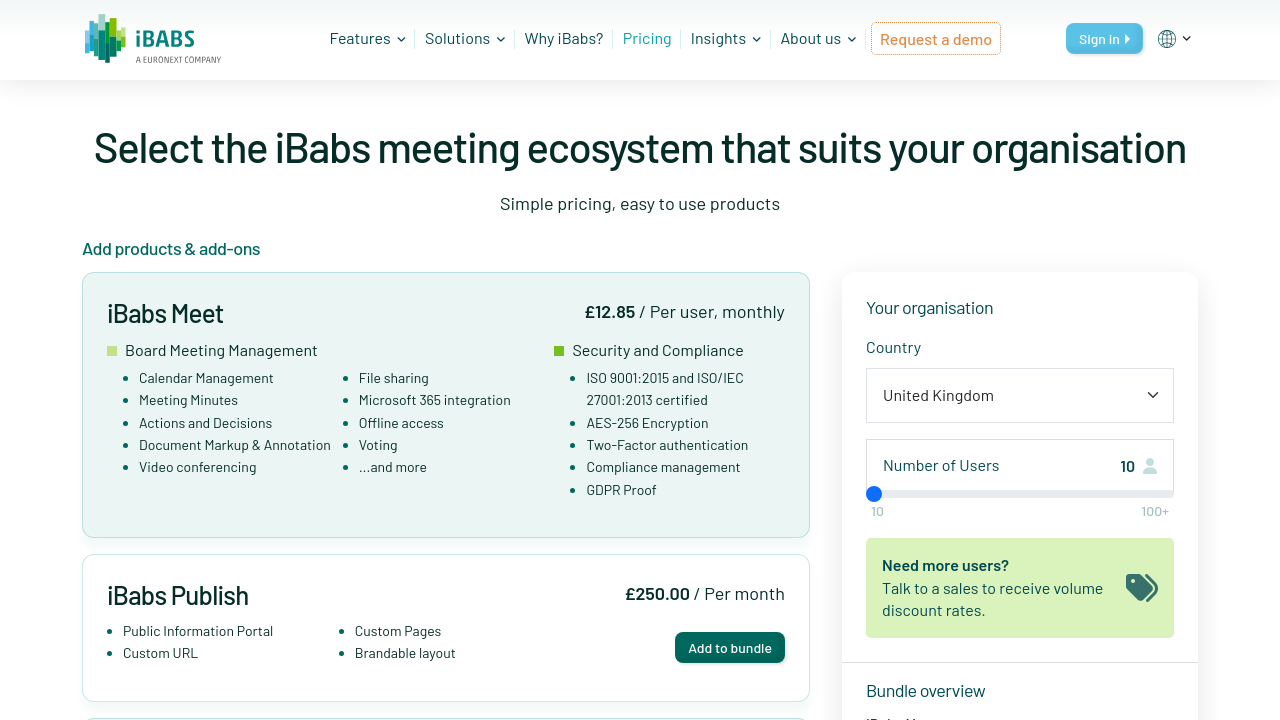The width and height of the screenshot is (1280, 720).
Task: Expand the Solutions menu
Action: tap(465, 39)
